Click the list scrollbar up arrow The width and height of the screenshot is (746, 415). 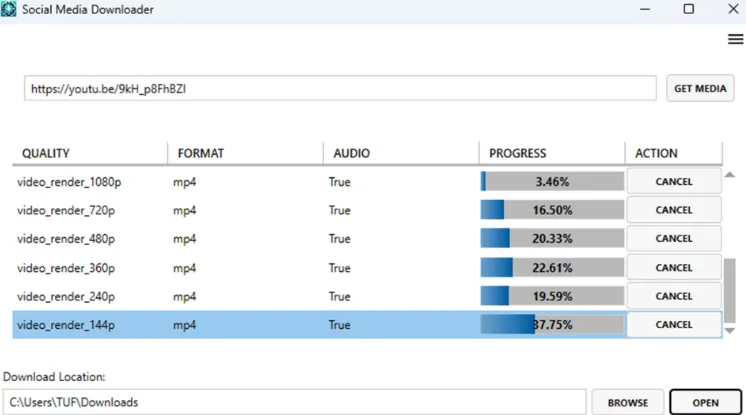tap(730, 175)
